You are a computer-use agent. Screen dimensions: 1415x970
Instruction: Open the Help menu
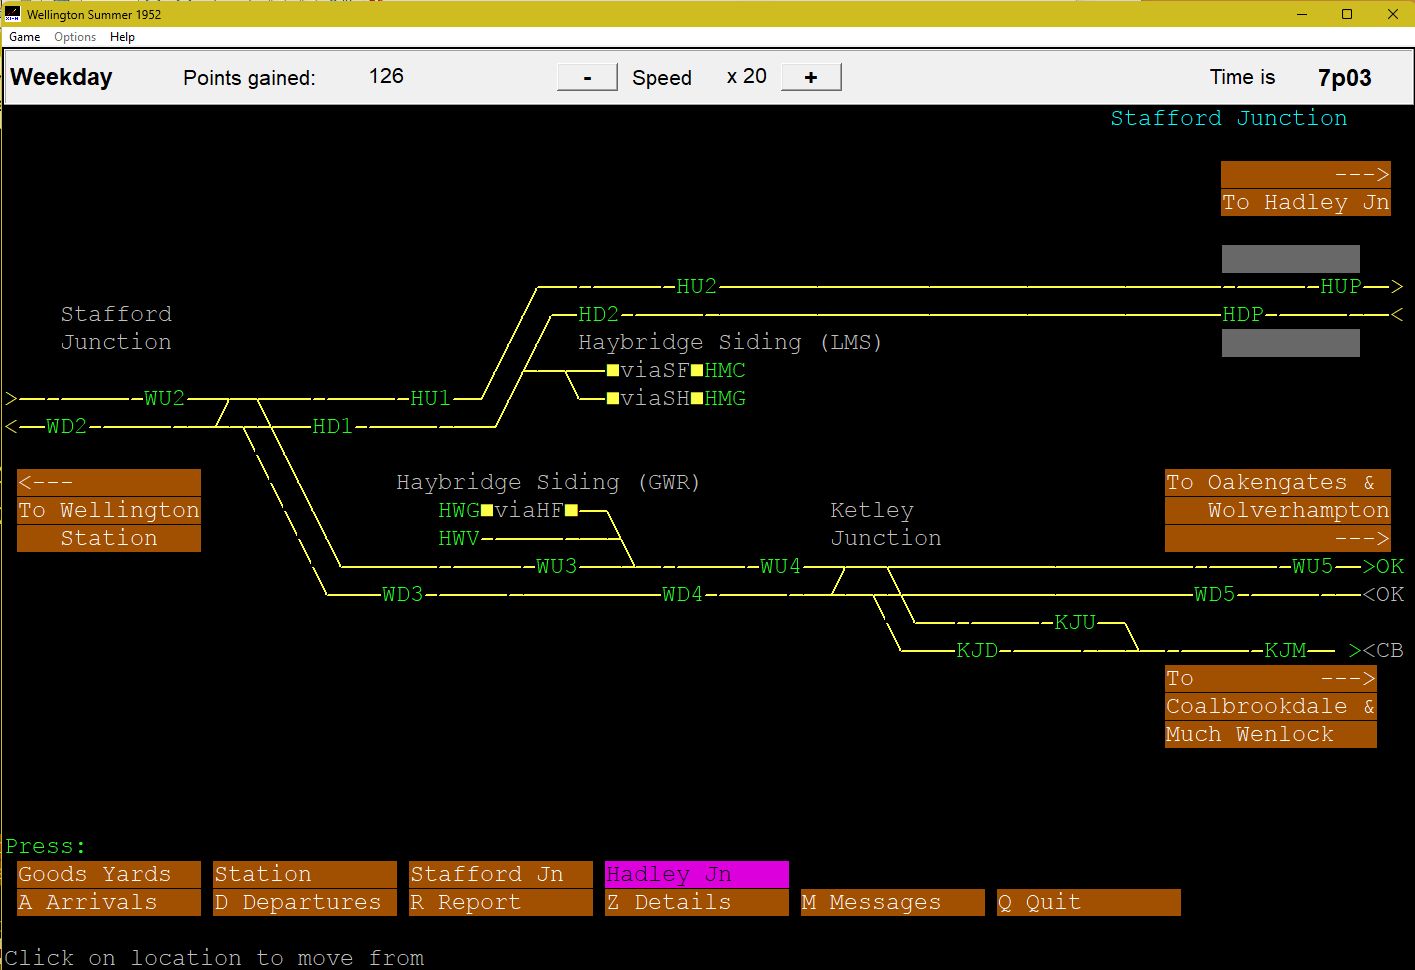[122, 37]
